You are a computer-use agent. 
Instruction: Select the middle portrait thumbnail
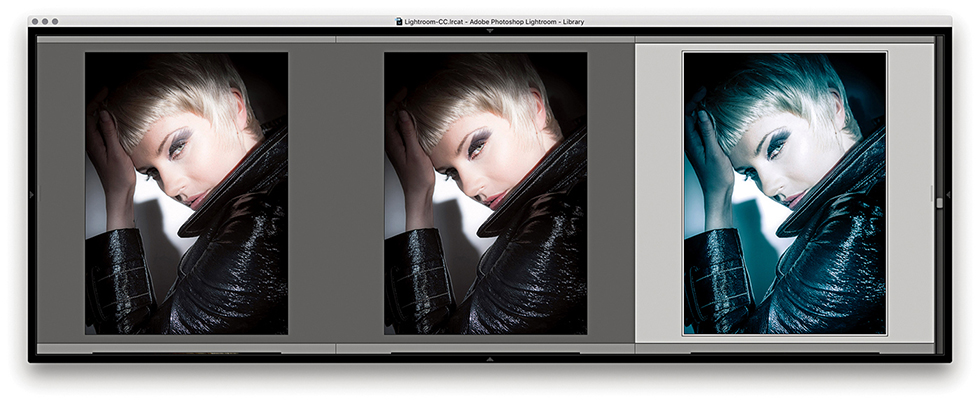(485, 193)
